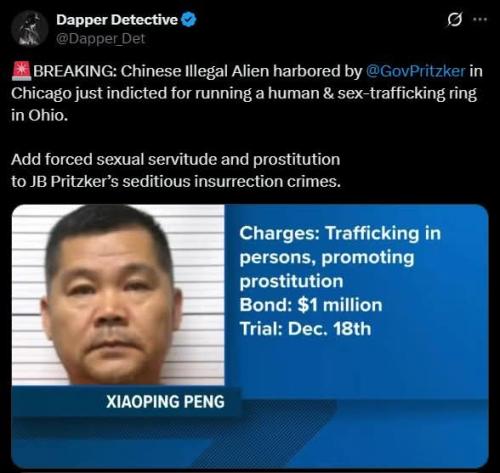
Task: Click the 'Trial: Dec. 18th' text
Action: click(x=305, y=329)
